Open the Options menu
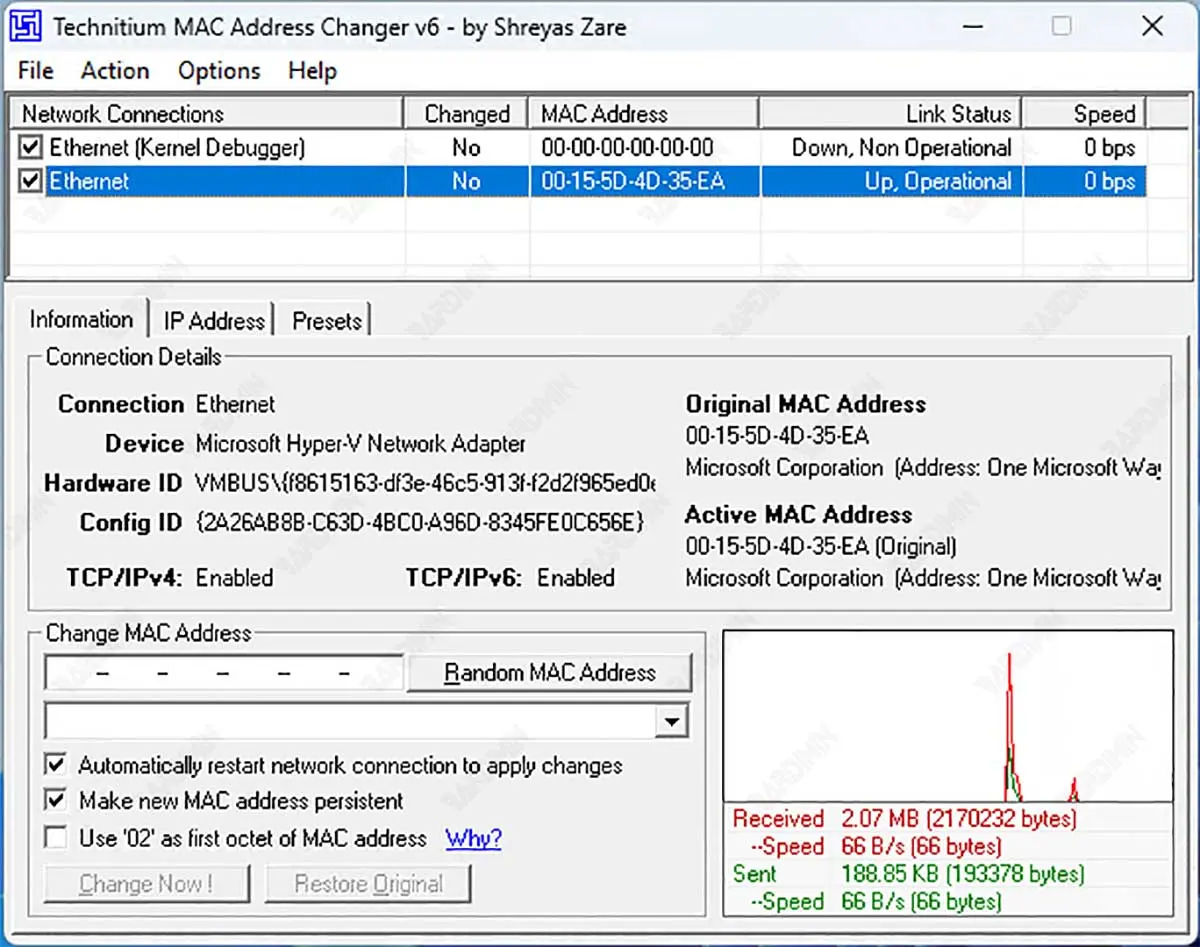This screenshot has width=1200, height=947. coord(219,71)
